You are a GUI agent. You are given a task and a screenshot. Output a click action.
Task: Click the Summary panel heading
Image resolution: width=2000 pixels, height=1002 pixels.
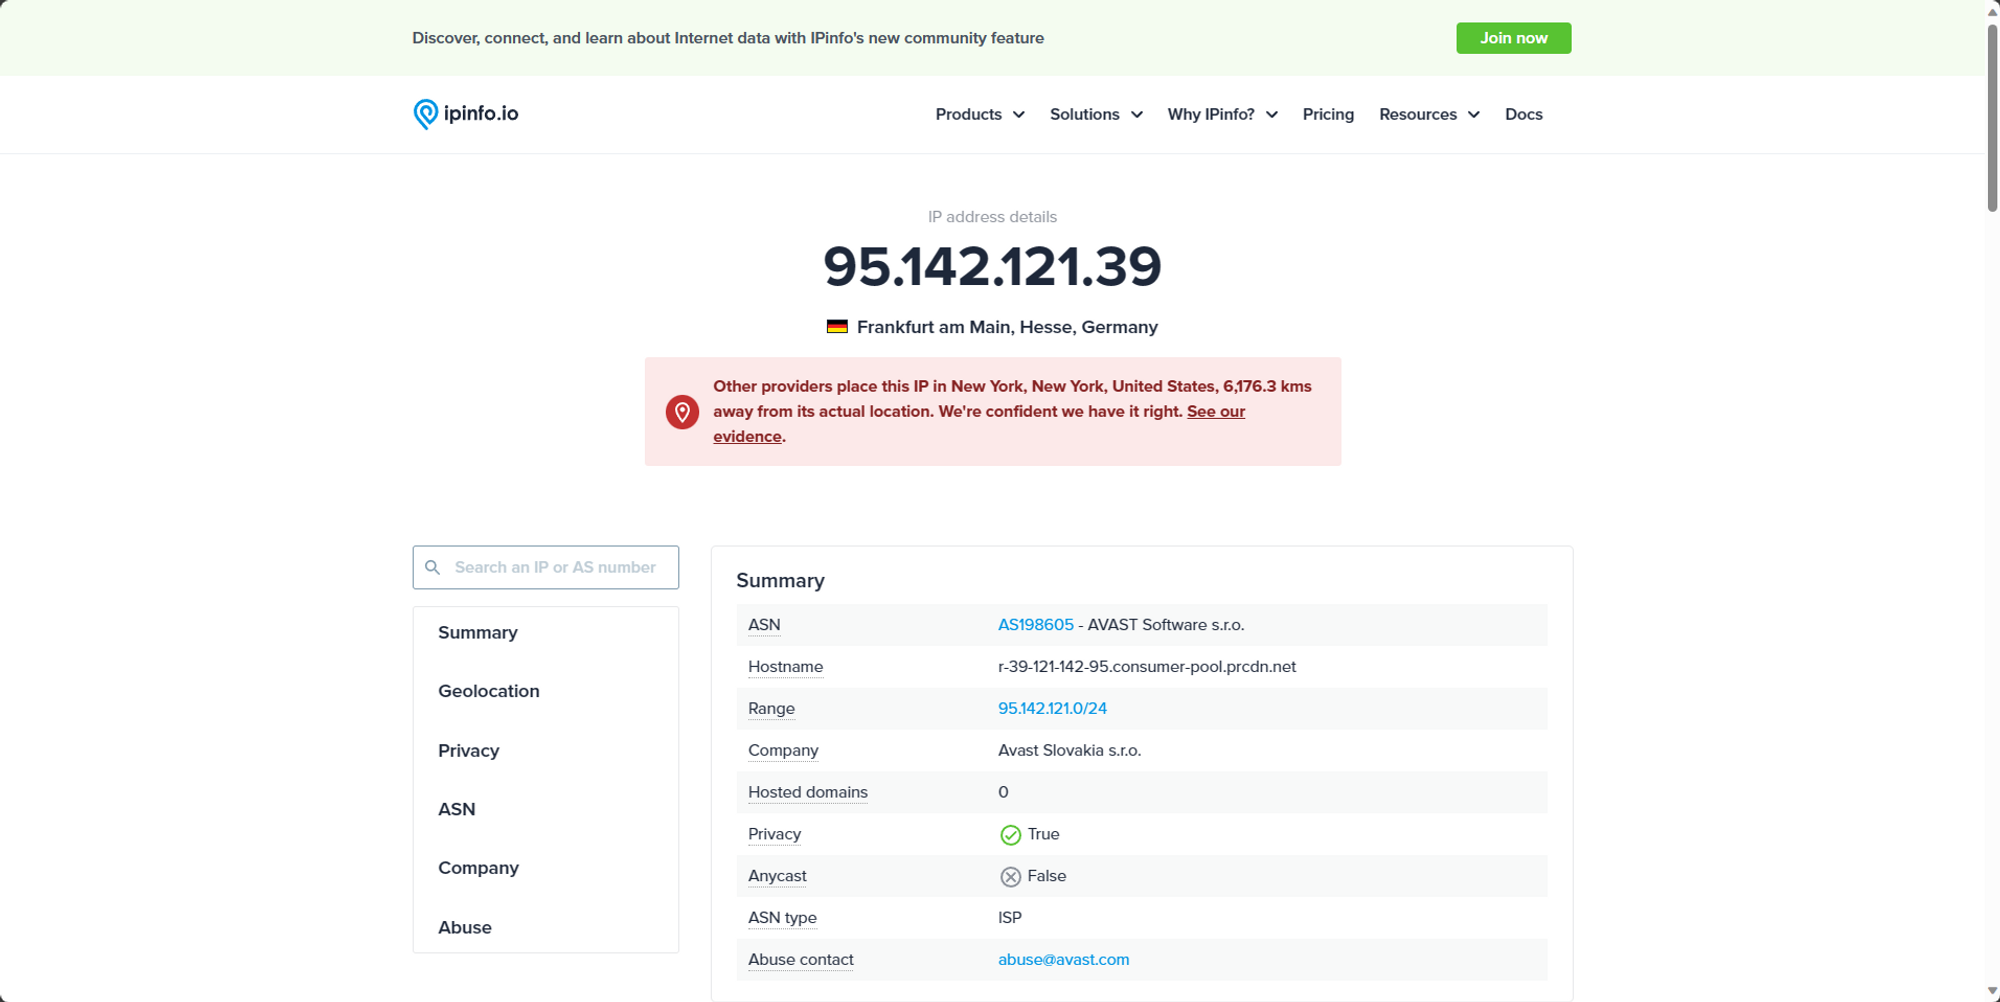[x=780, y=581]
